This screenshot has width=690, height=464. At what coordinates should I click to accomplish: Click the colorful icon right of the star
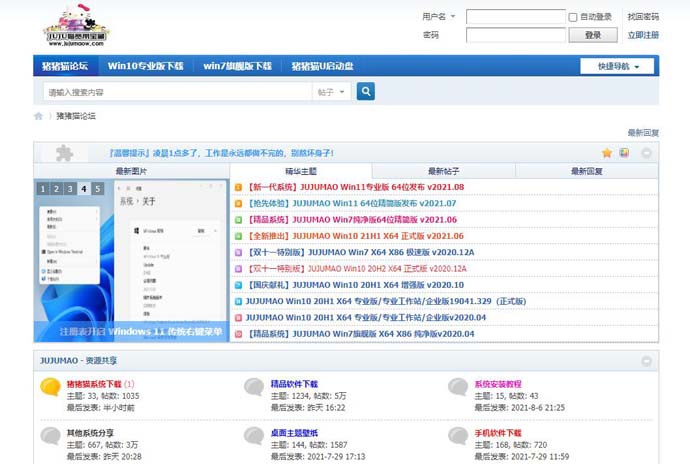point(624,153)
